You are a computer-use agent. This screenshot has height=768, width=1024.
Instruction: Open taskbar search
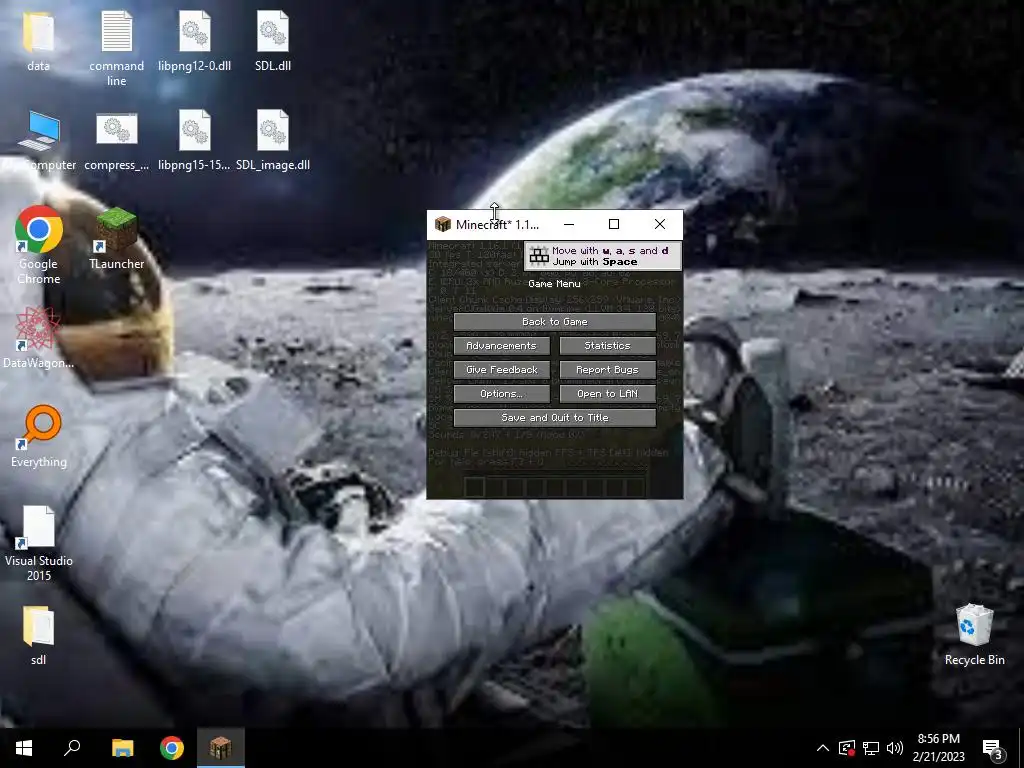pyautogui.click(x=72, y=748)
